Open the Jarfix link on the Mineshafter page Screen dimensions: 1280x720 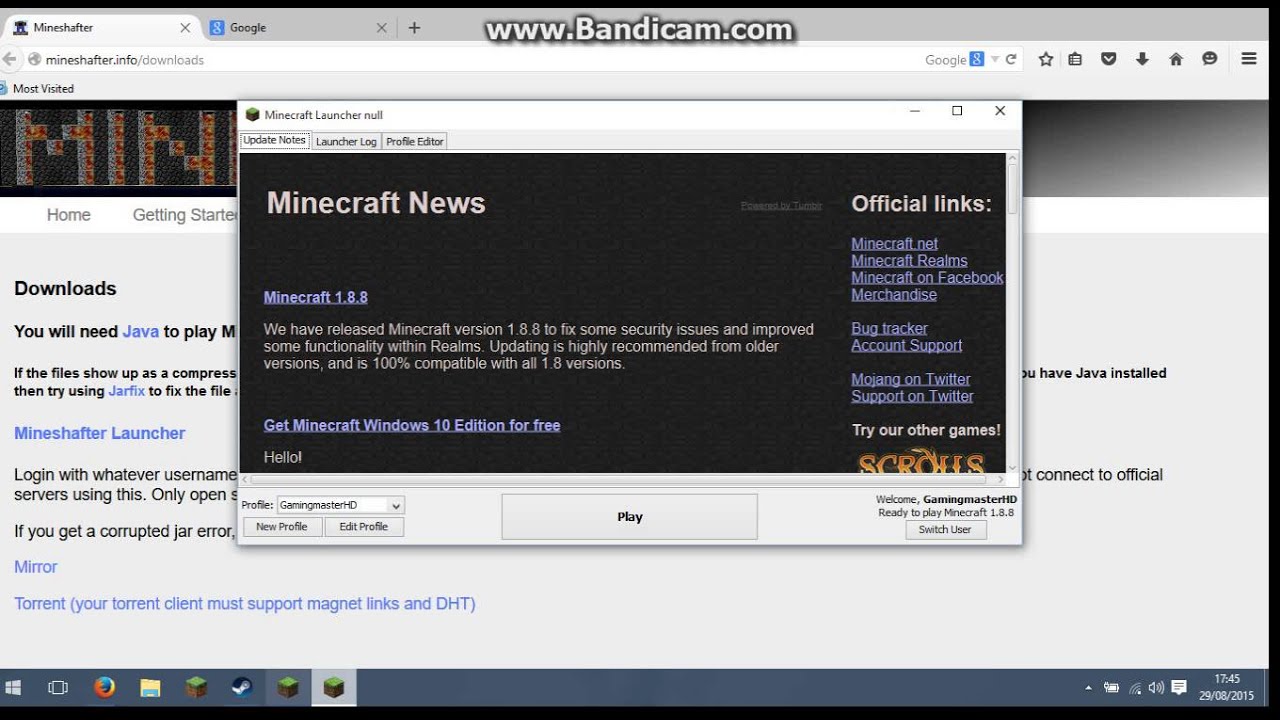tap(127, 391)
